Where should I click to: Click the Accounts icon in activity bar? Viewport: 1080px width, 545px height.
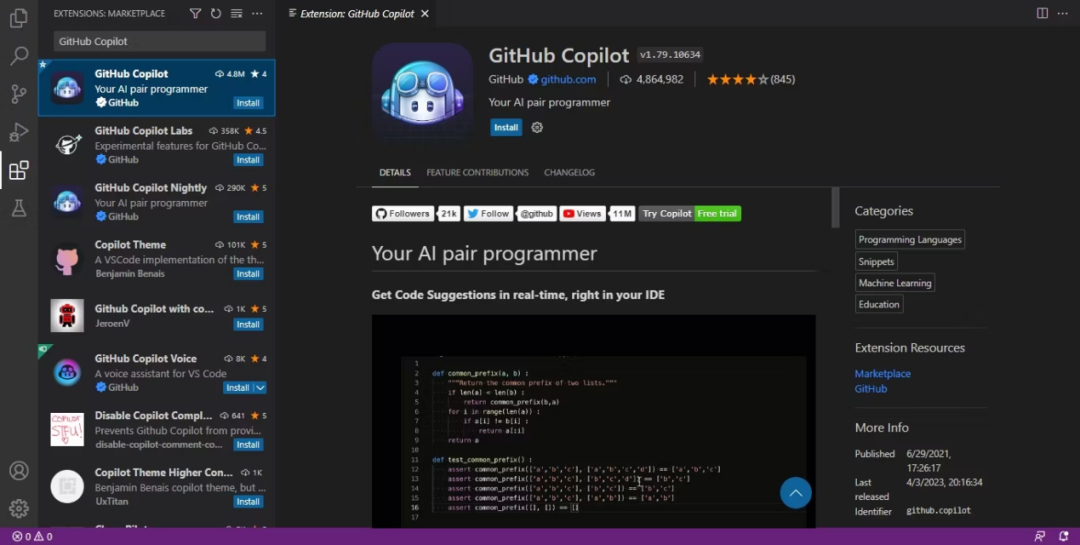18,470
